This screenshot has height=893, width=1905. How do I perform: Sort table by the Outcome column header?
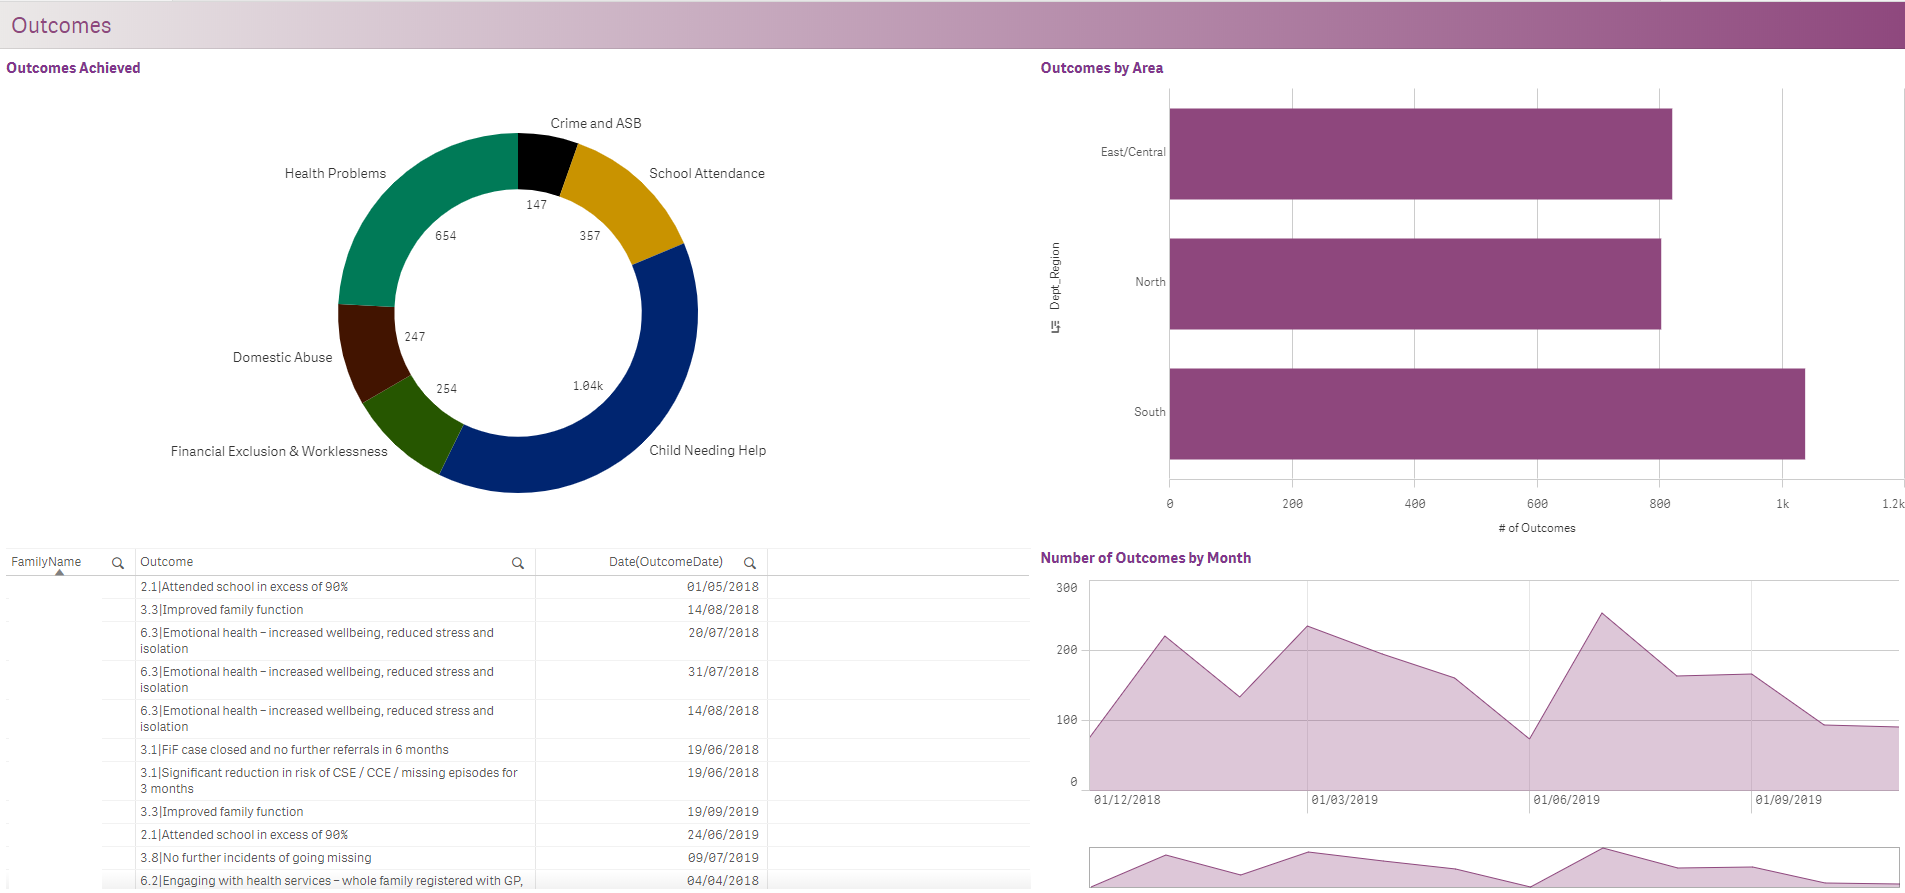tap(167, 562)
